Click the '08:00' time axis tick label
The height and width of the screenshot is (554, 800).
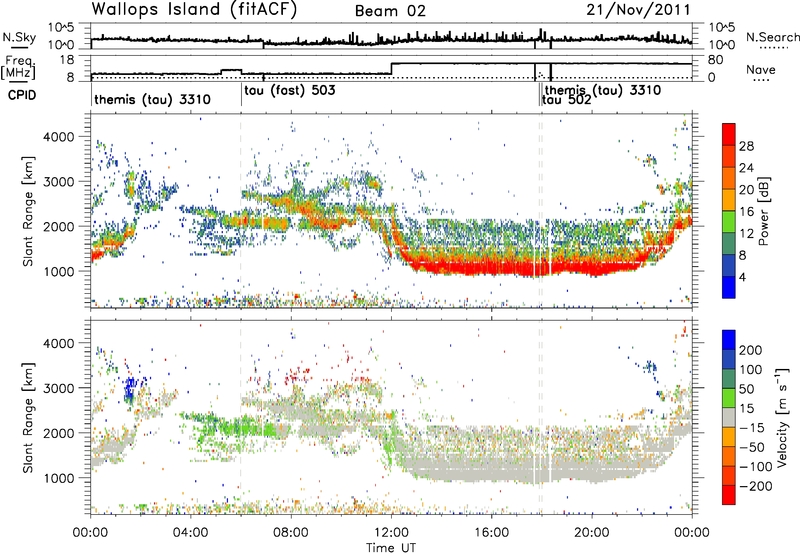[291, 533]
